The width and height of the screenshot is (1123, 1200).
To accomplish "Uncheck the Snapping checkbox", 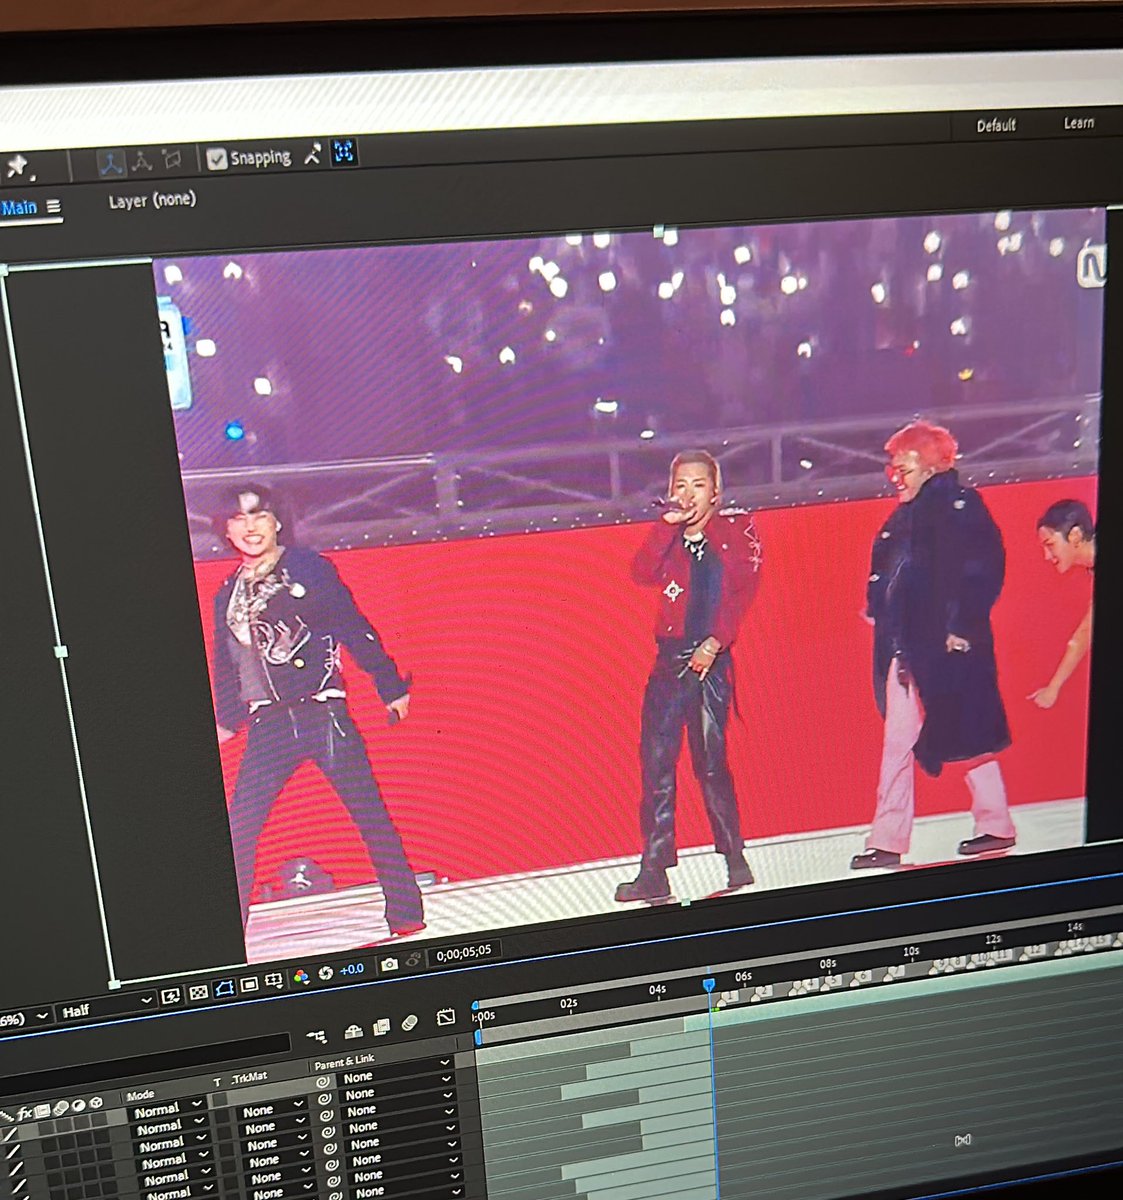I will click(x=217, y=158).
